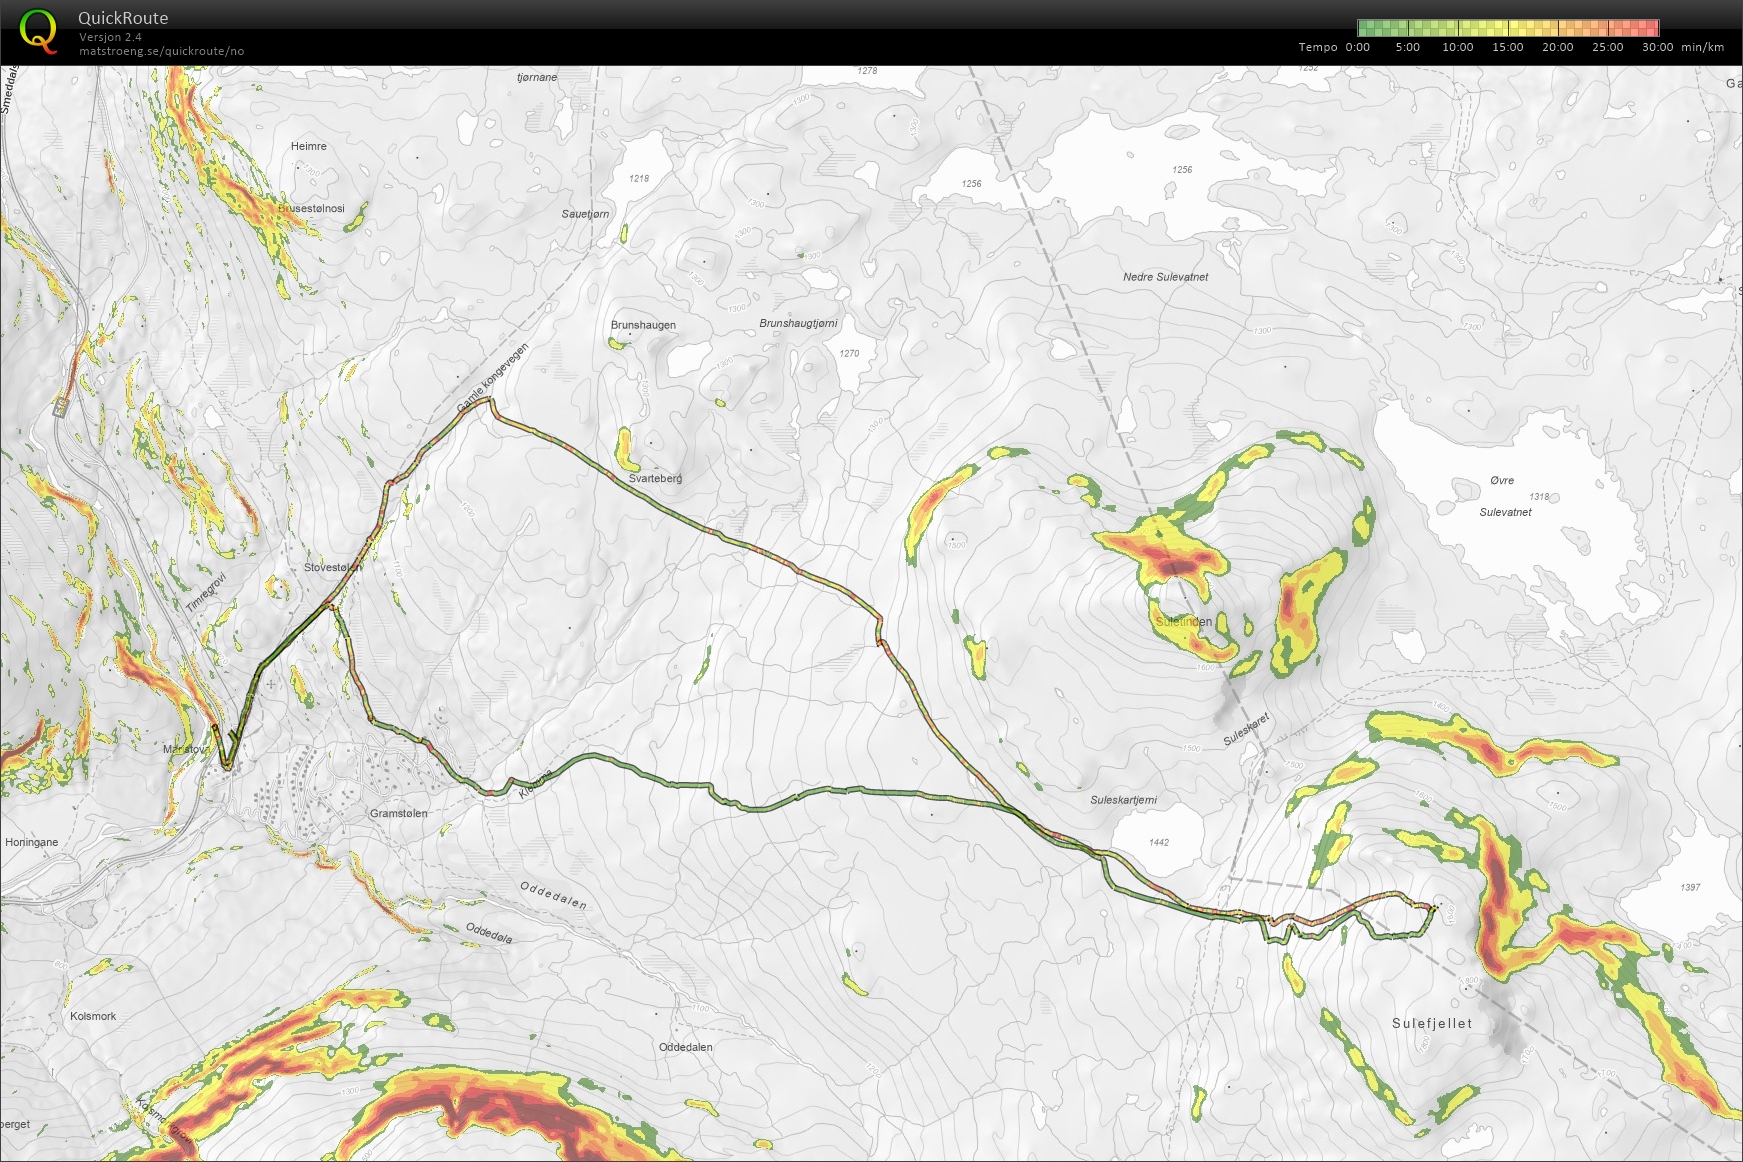
Task: Click the route's easternmost end point near Sulefjellet
Action: coord(1434,908)
